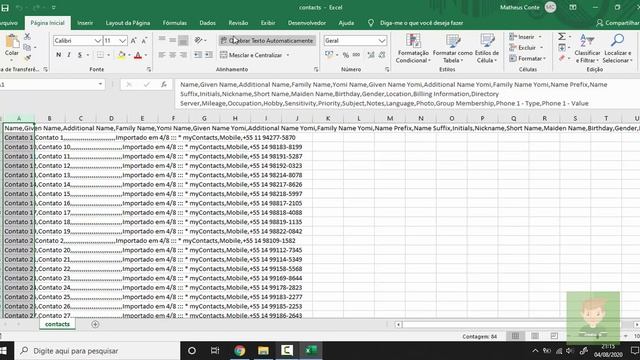
Task: Open Localizar e Selecionar
Action: point(618,48)
